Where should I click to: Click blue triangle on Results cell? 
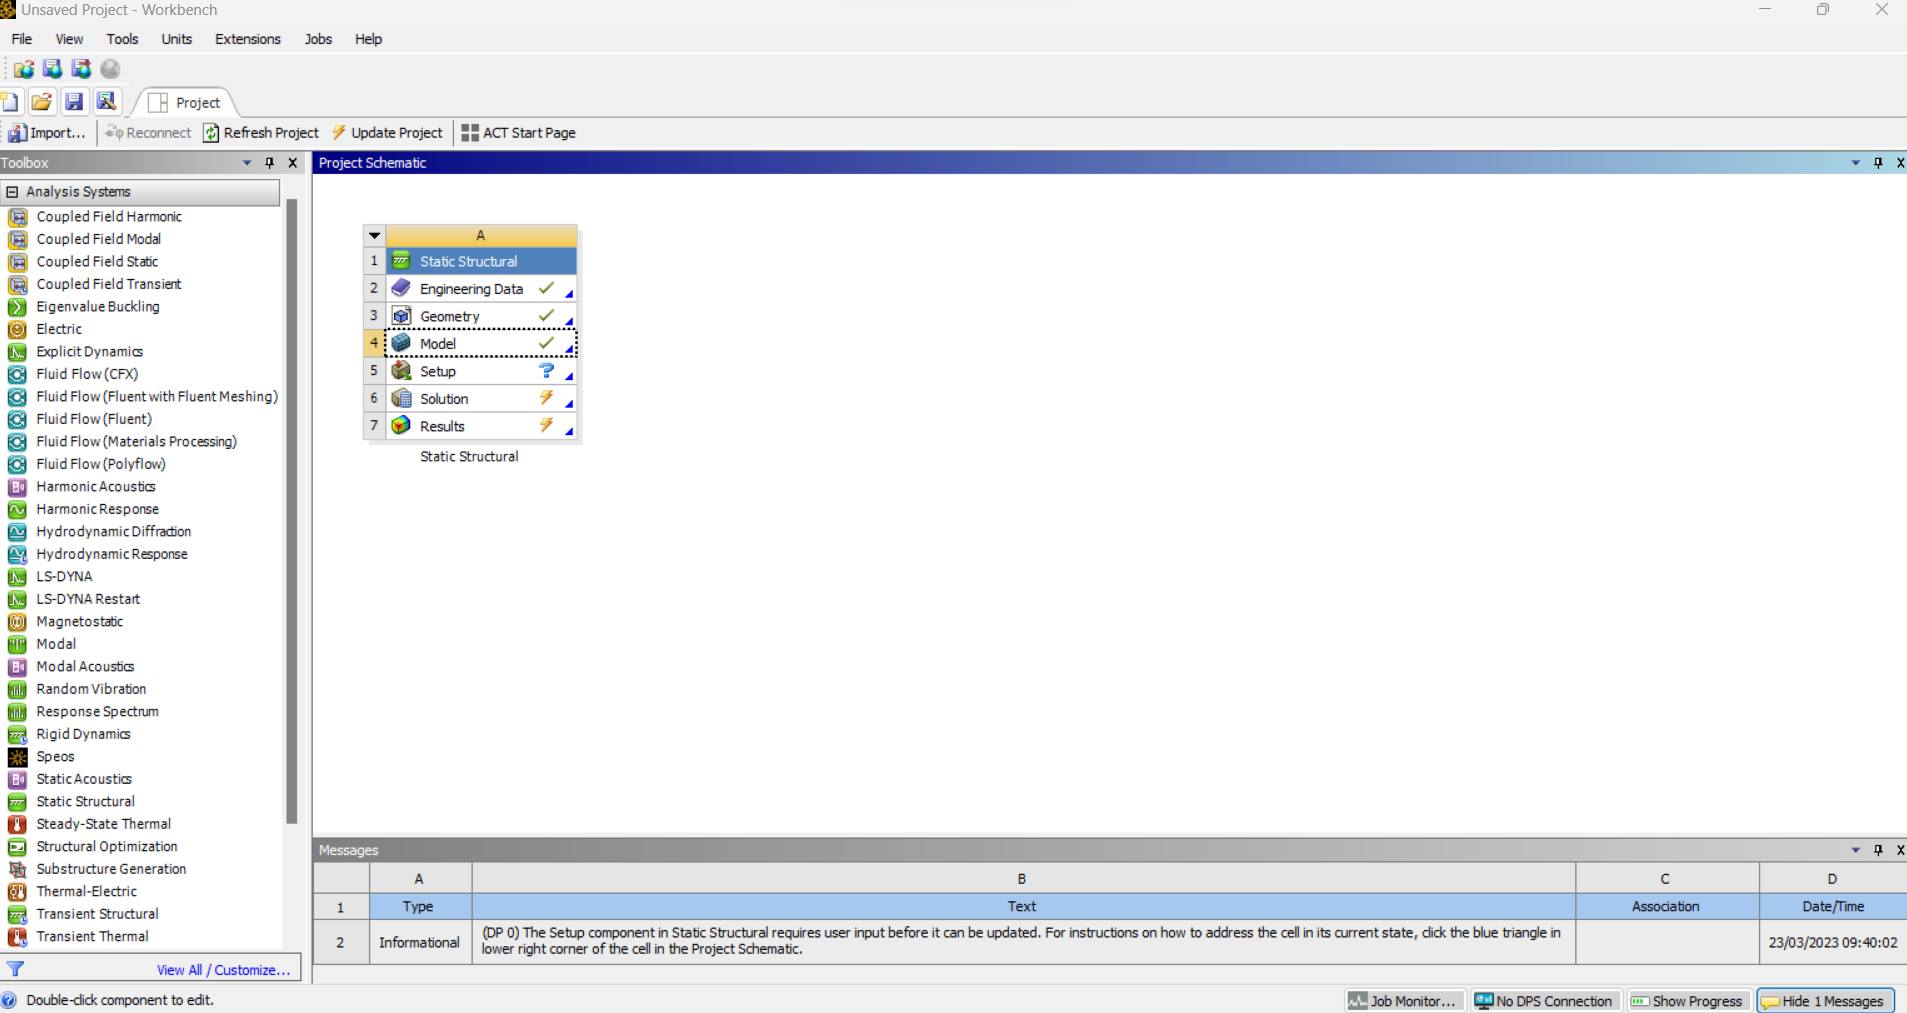tap(569, 431)
